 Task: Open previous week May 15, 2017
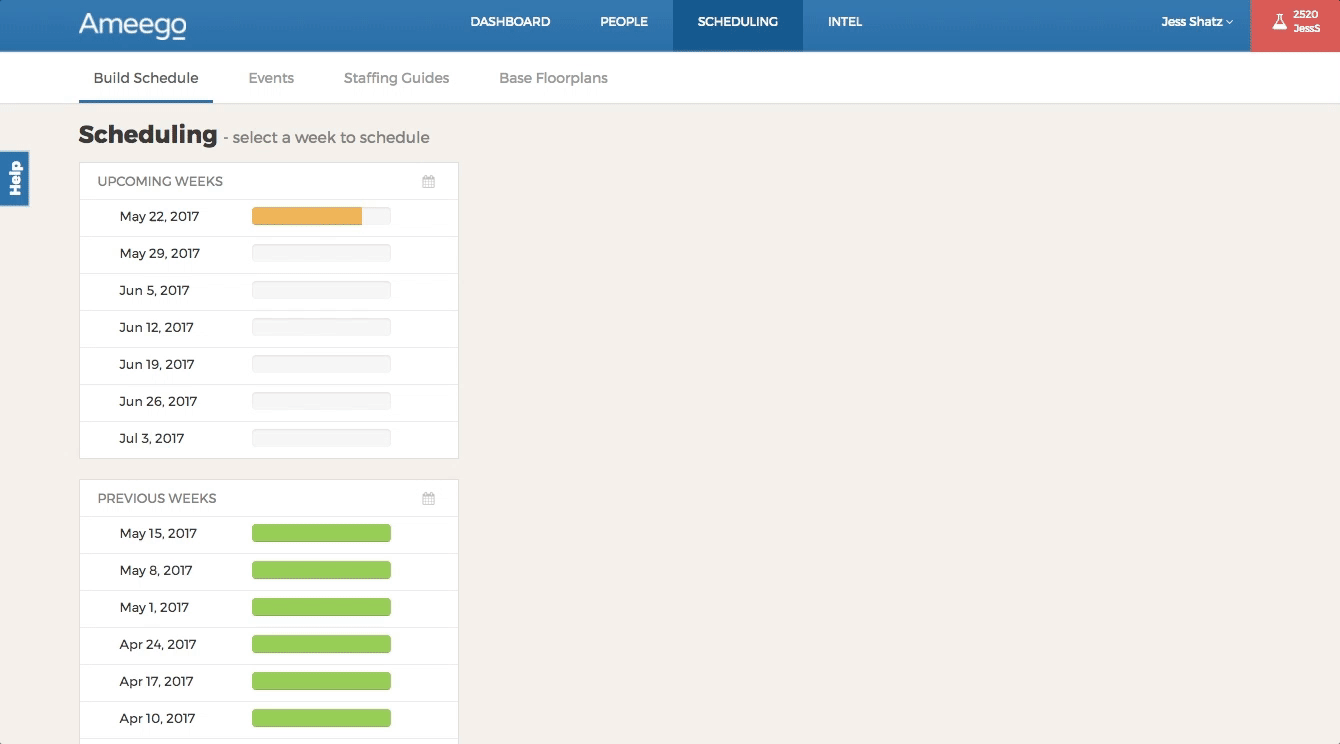[269, 534]
